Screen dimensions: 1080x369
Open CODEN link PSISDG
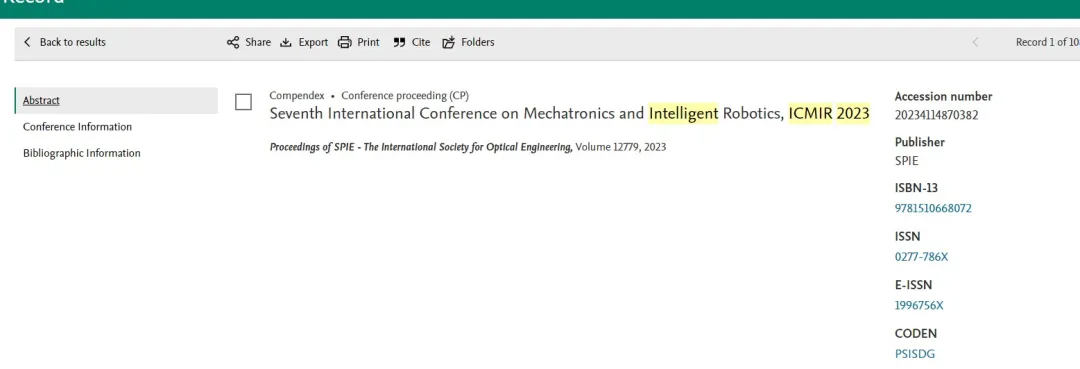pyautogui.click(x=915, y=354)
